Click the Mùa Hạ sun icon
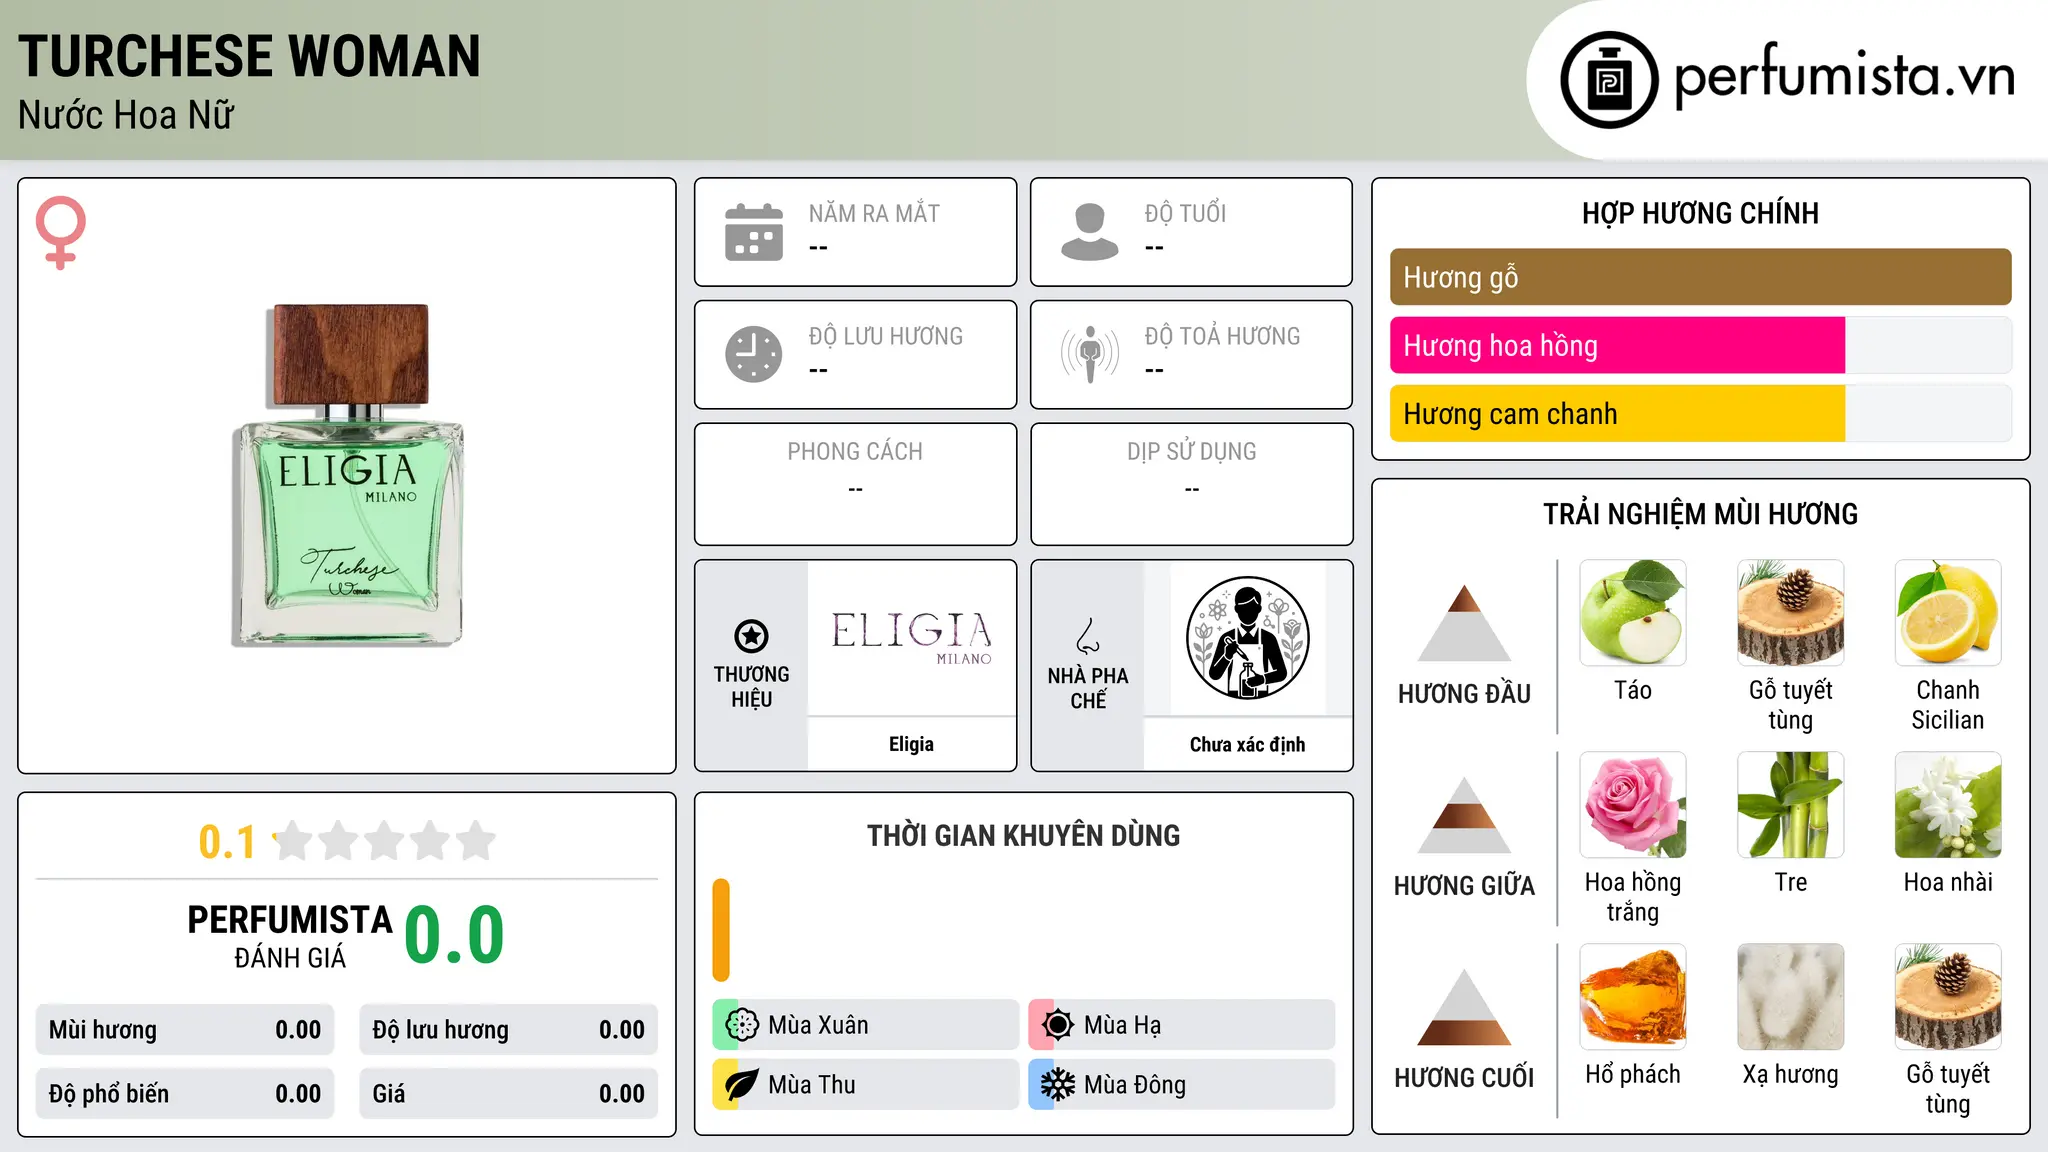The height and width of the screenshot is (1152, 2048). click(x=1058, y=1025)
